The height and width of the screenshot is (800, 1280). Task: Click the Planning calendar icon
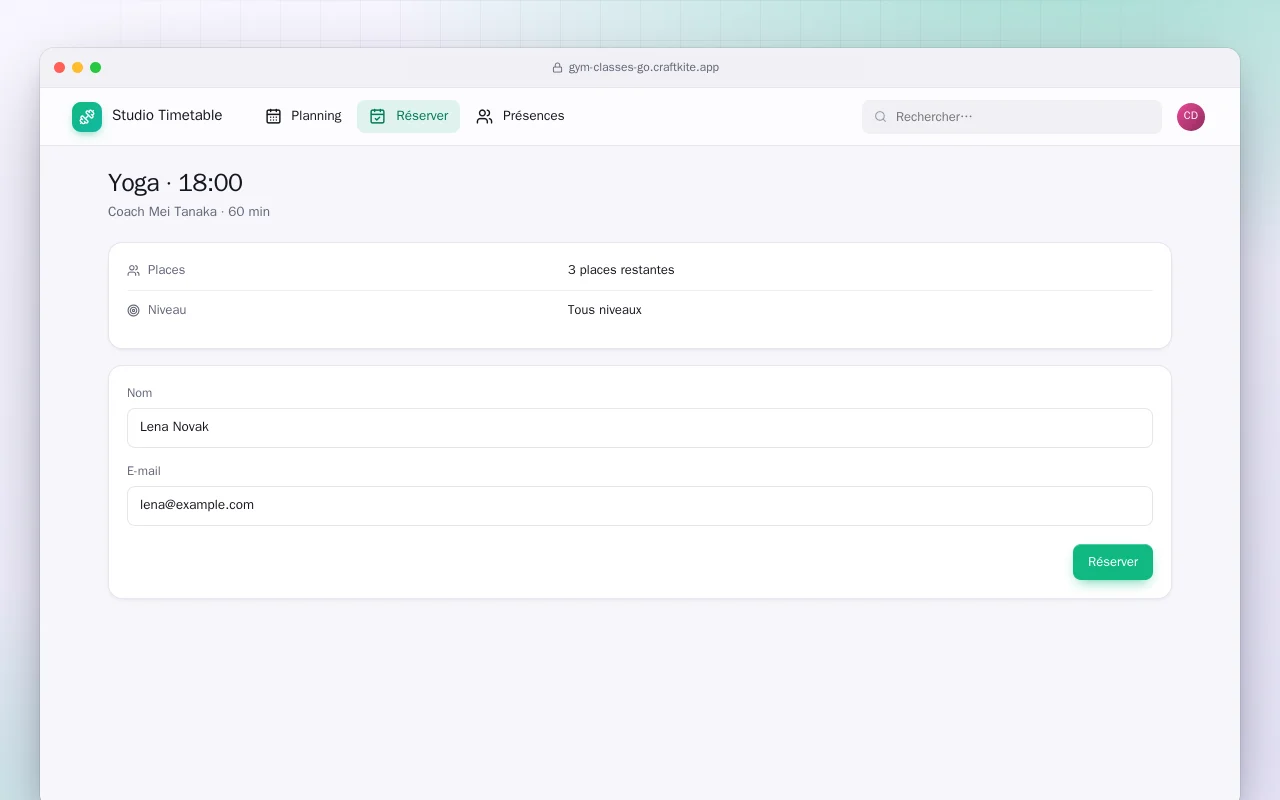273,116
